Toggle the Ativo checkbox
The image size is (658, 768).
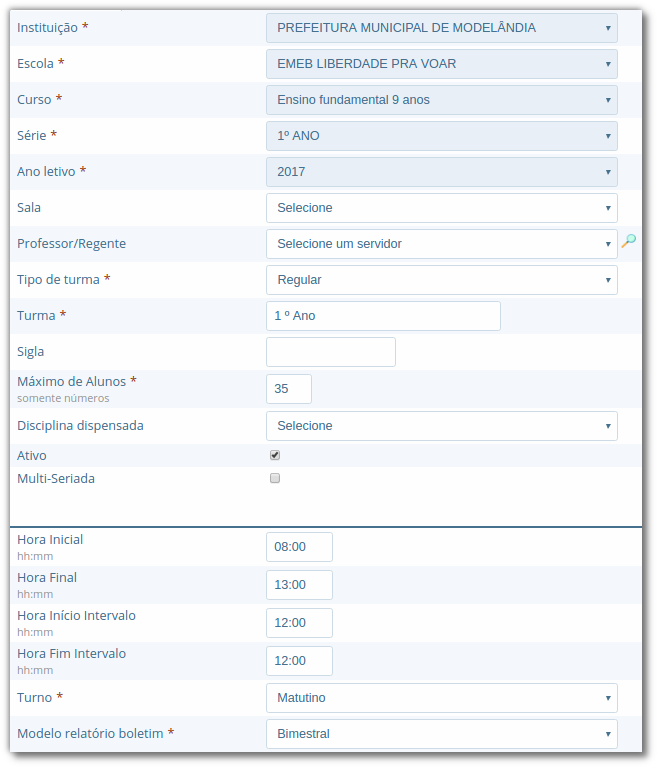tap(275, 455)
